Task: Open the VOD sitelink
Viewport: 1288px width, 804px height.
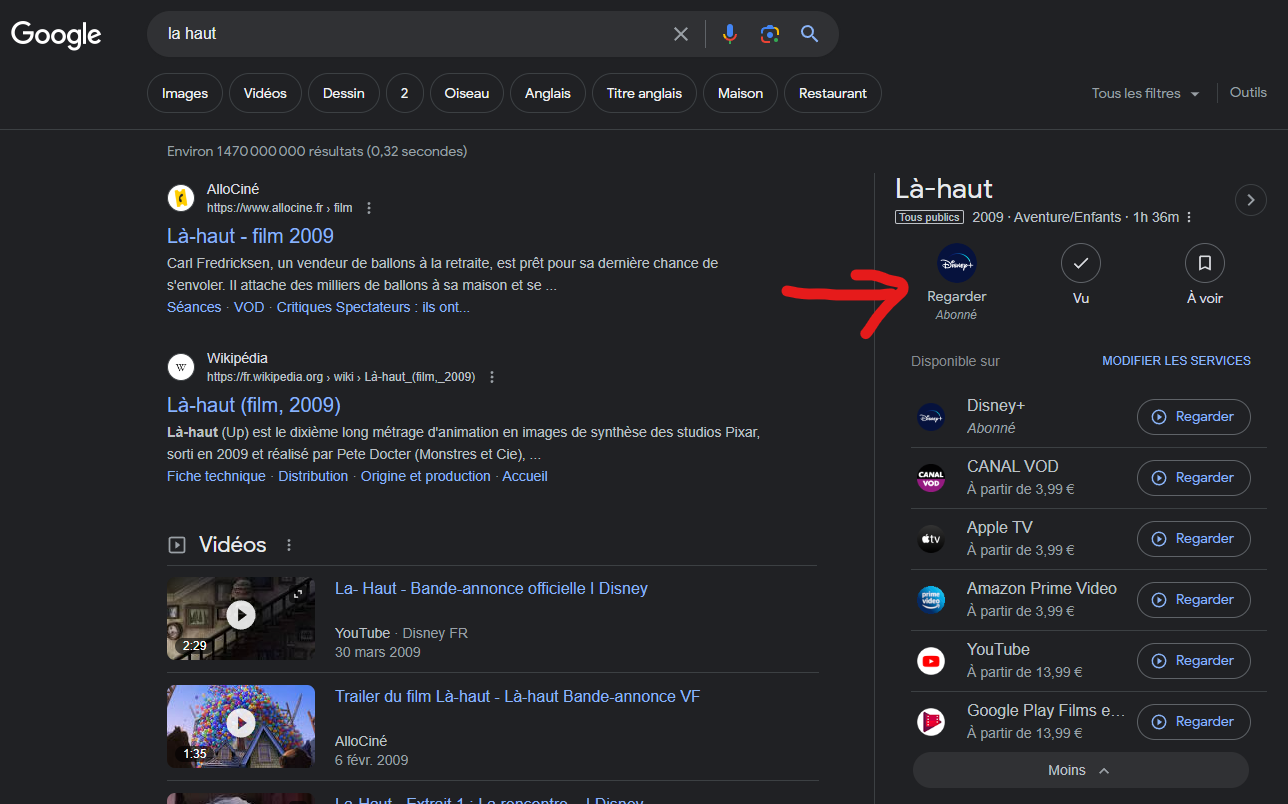Action: pyautogui.click(x=249, y=307)
